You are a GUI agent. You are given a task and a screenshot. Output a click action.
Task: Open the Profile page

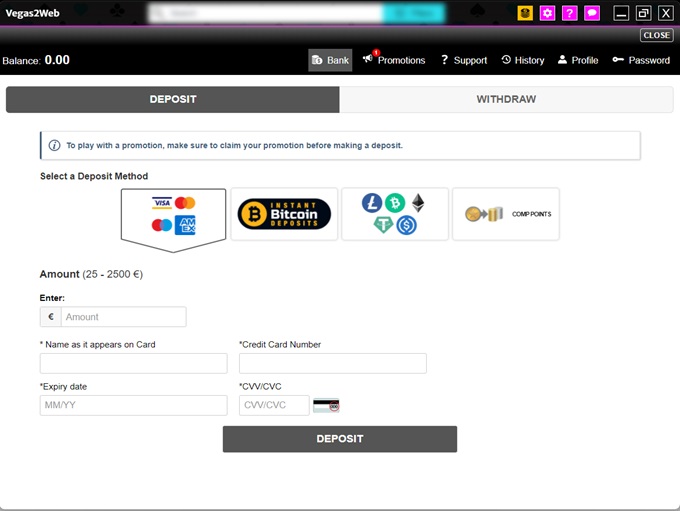point(578,60)
